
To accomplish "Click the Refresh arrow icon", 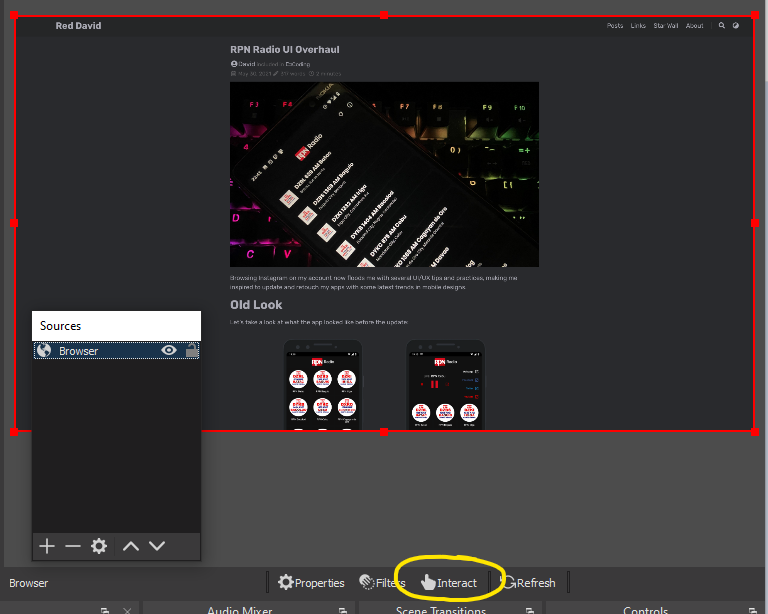I will [508, 582].
